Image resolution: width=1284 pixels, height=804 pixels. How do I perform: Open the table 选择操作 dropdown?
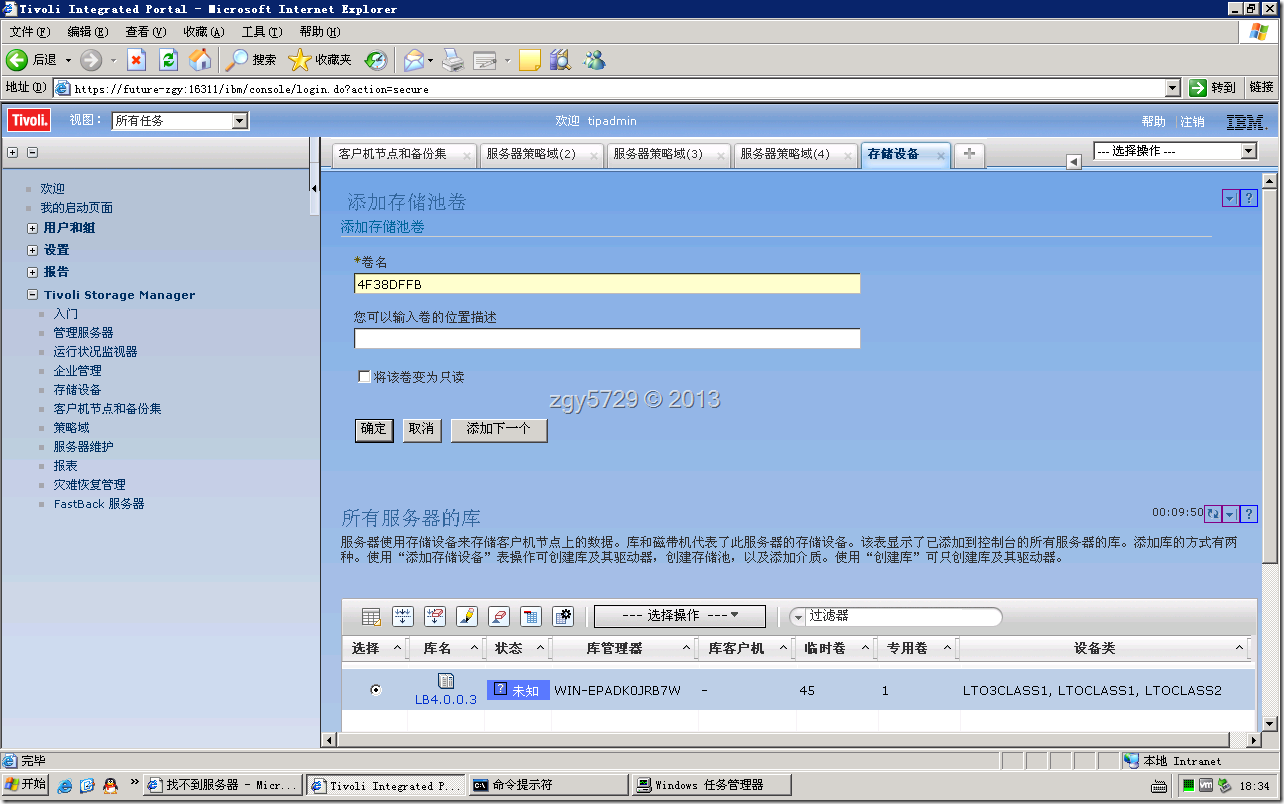pos(680,616)
